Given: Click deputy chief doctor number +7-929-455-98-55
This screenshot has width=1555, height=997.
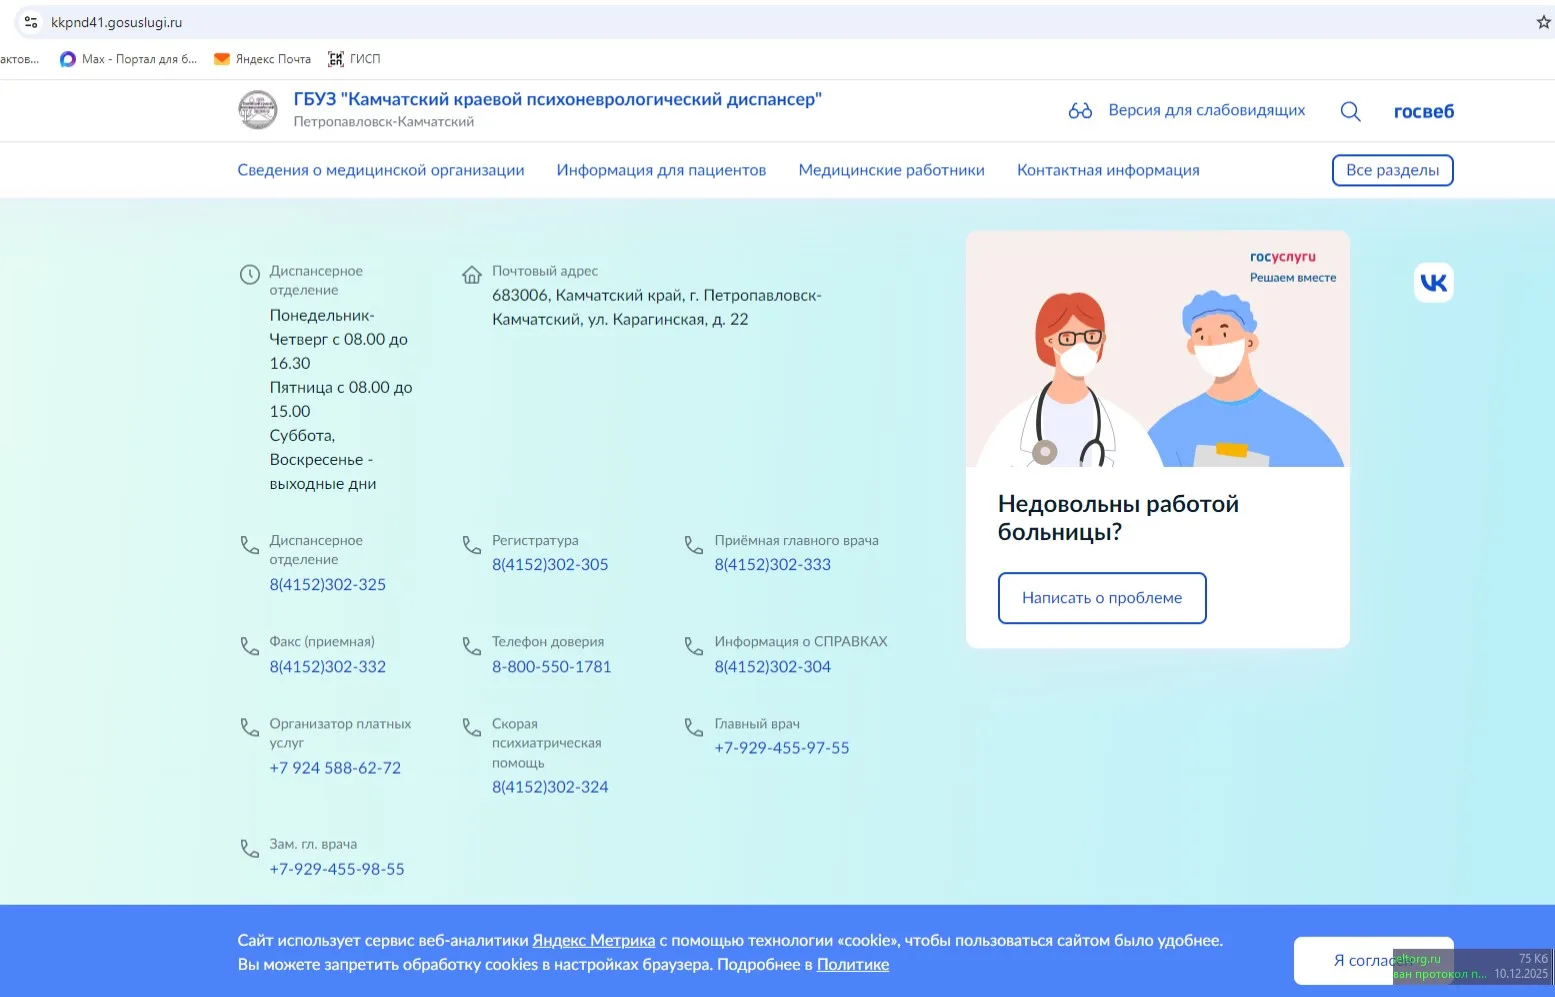Looking at the screenshot, I should pyautogui.click(x=337, y=869).
